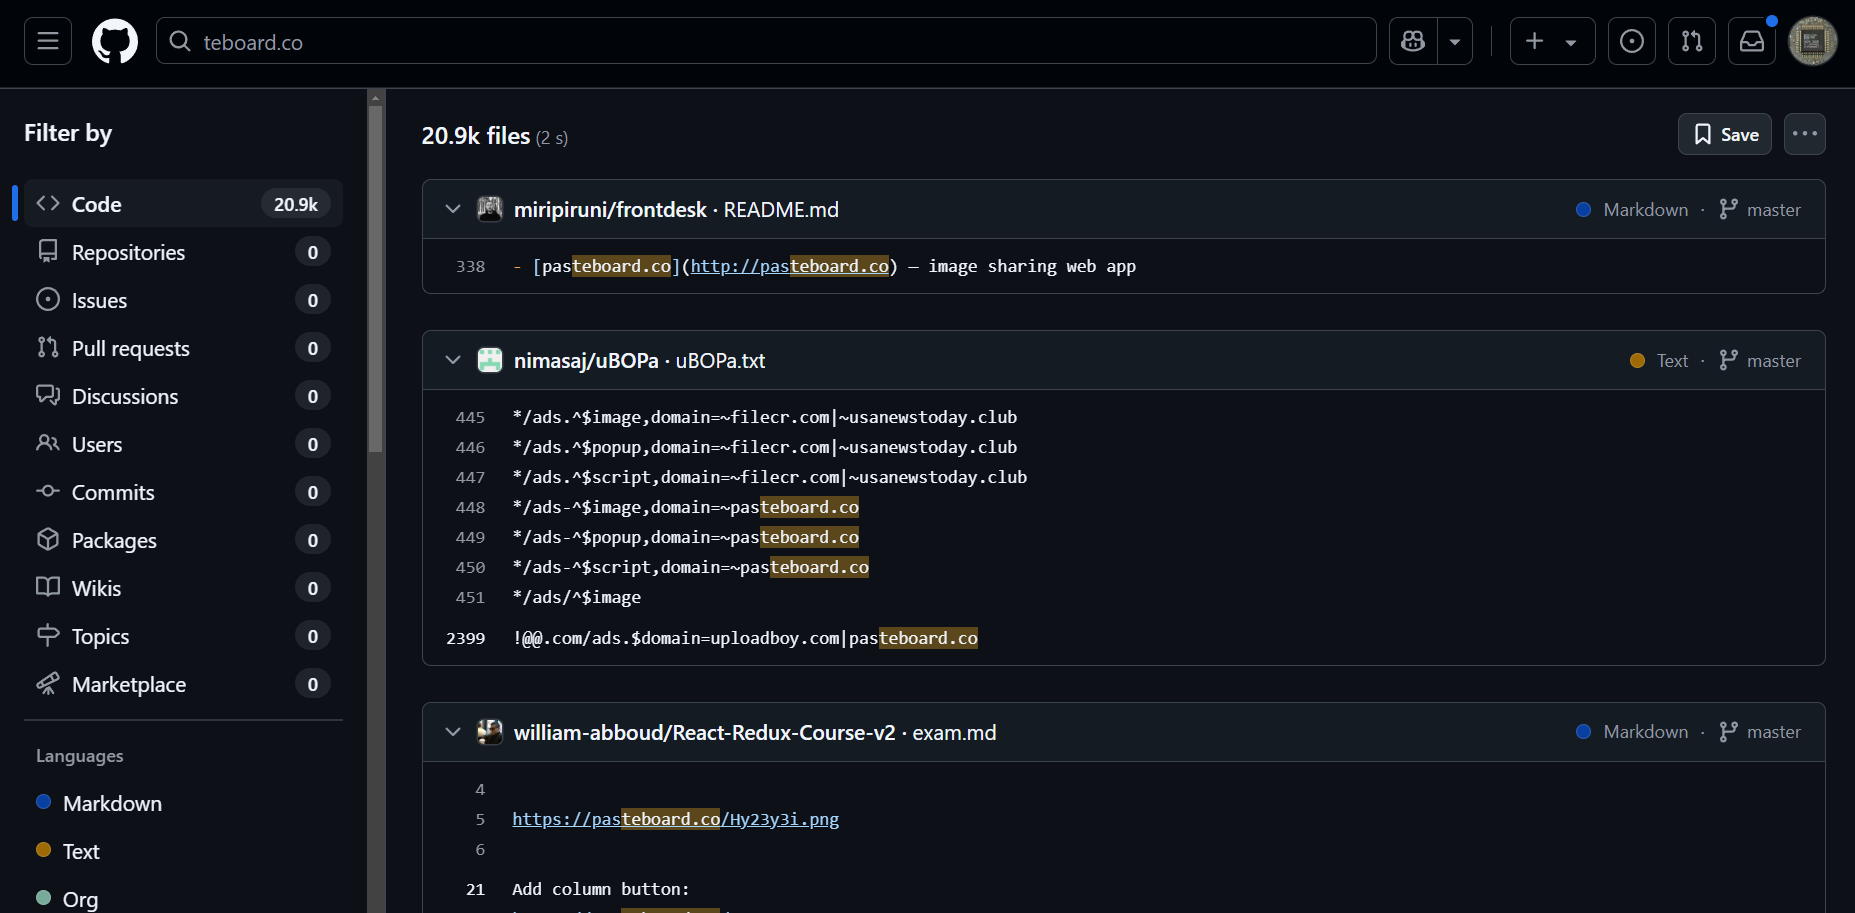Open the issues icon in header
1855x913 pixels.
[1632, 41]
